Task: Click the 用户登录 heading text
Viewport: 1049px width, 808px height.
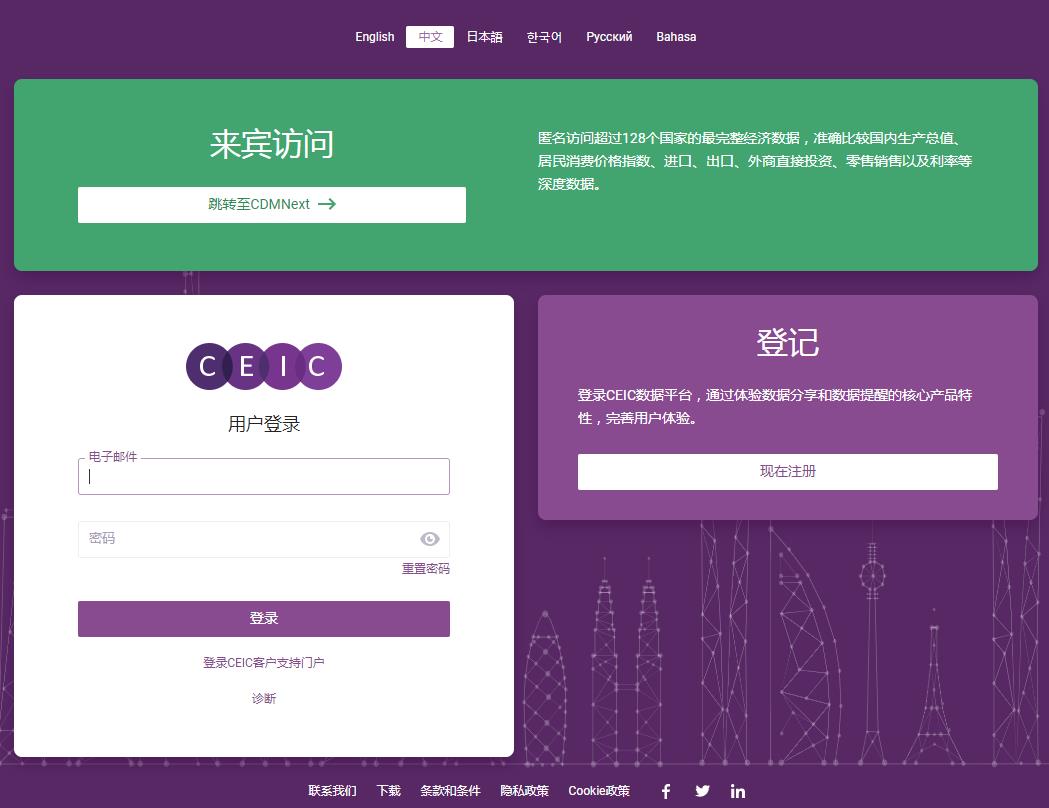Action: (x=264, y=423)
